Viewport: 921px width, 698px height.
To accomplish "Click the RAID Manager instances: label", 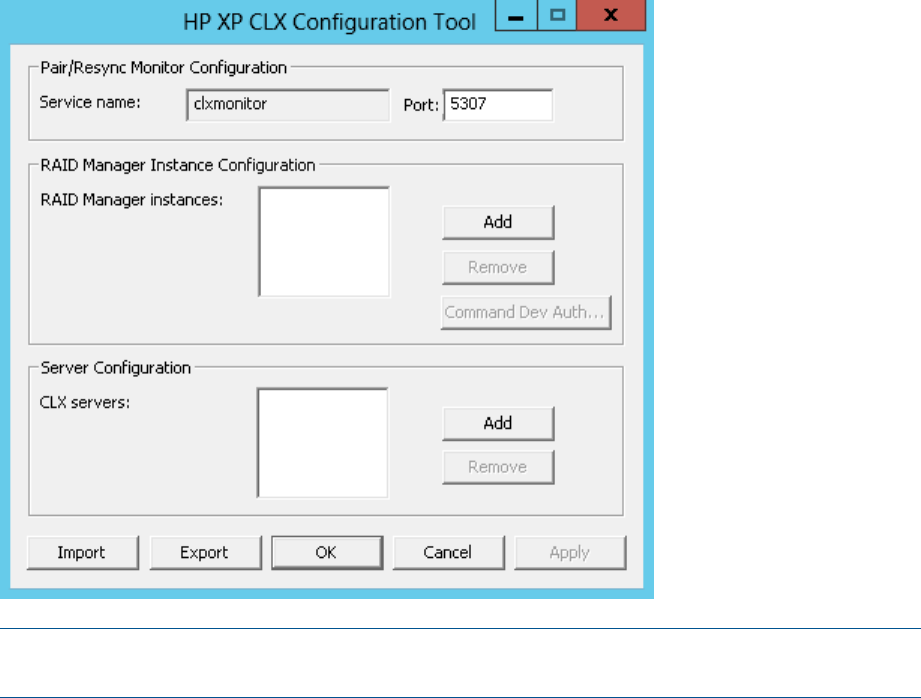I will (x=132, y=200).
